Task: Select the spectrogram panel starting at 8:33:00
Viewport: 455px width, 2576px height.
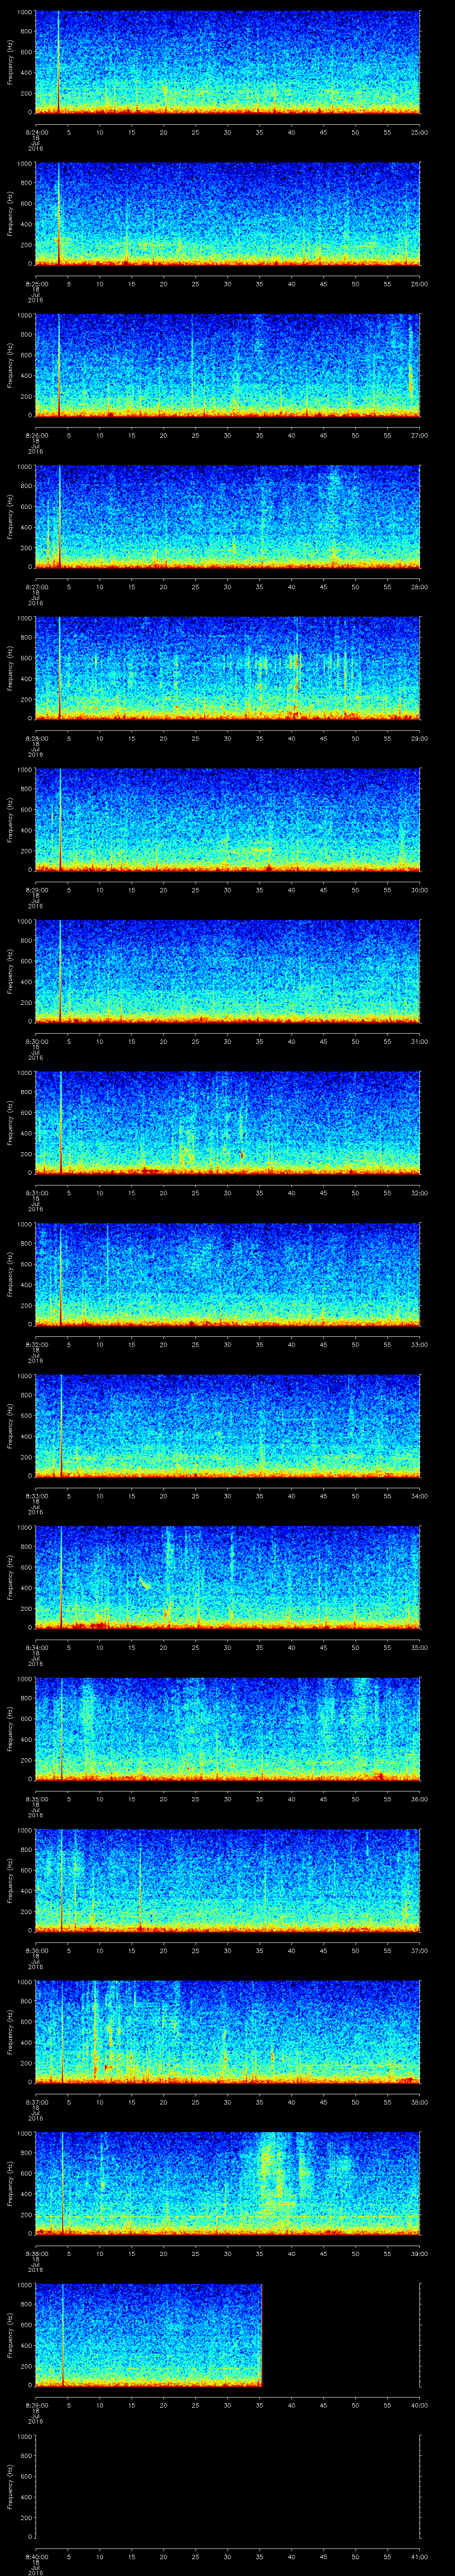Action: (227, 1425)
